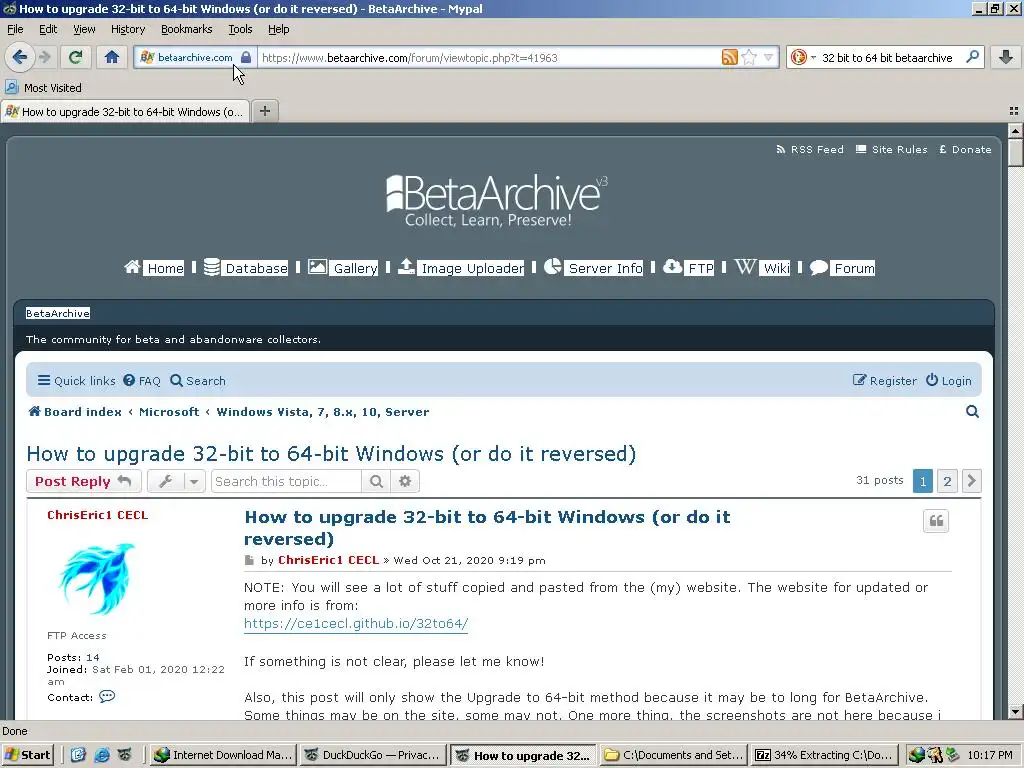Open the History menu
This screenshot has width=1024, height=768.
[x=127, y=29]
